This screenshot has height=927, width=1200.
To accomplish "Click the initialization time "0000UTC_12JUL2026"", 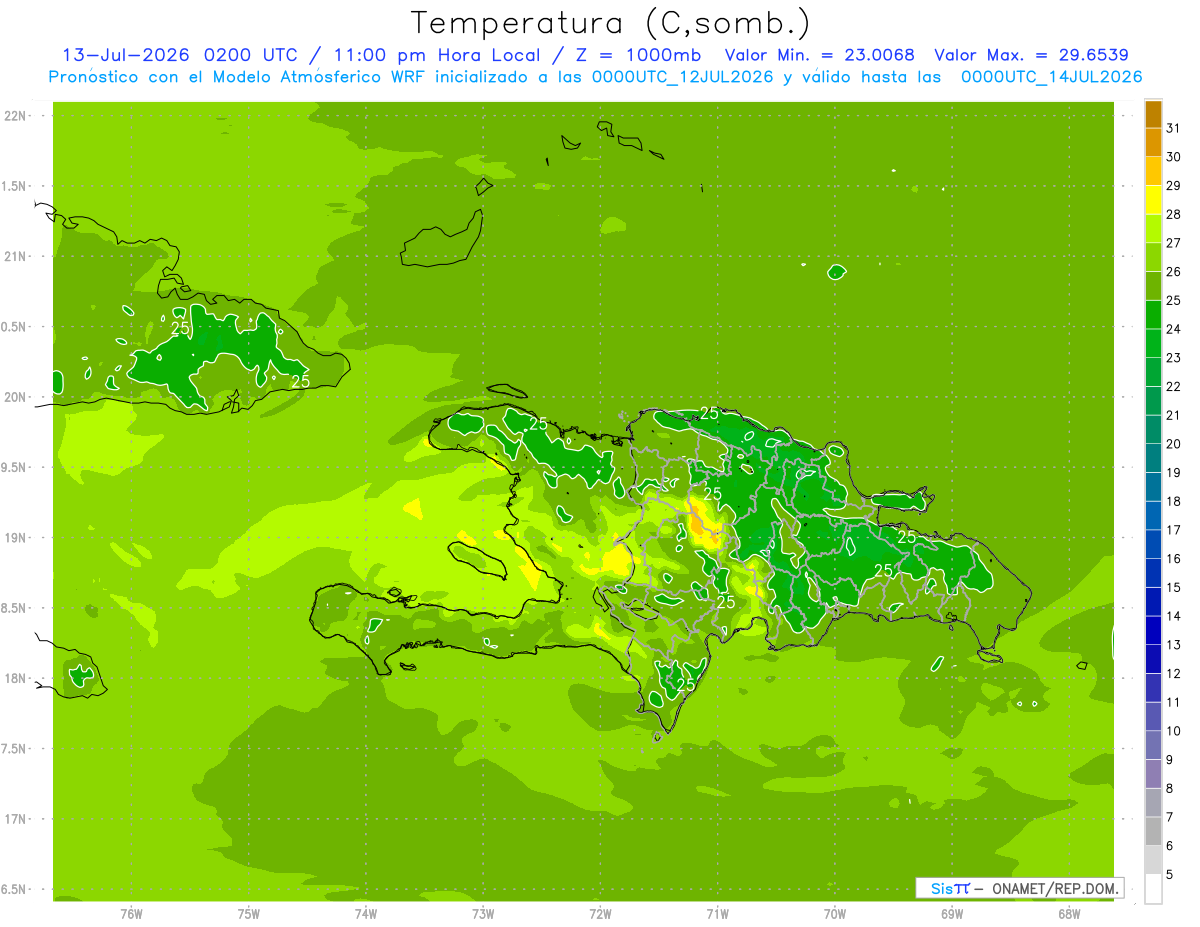I will click(682, 77).
